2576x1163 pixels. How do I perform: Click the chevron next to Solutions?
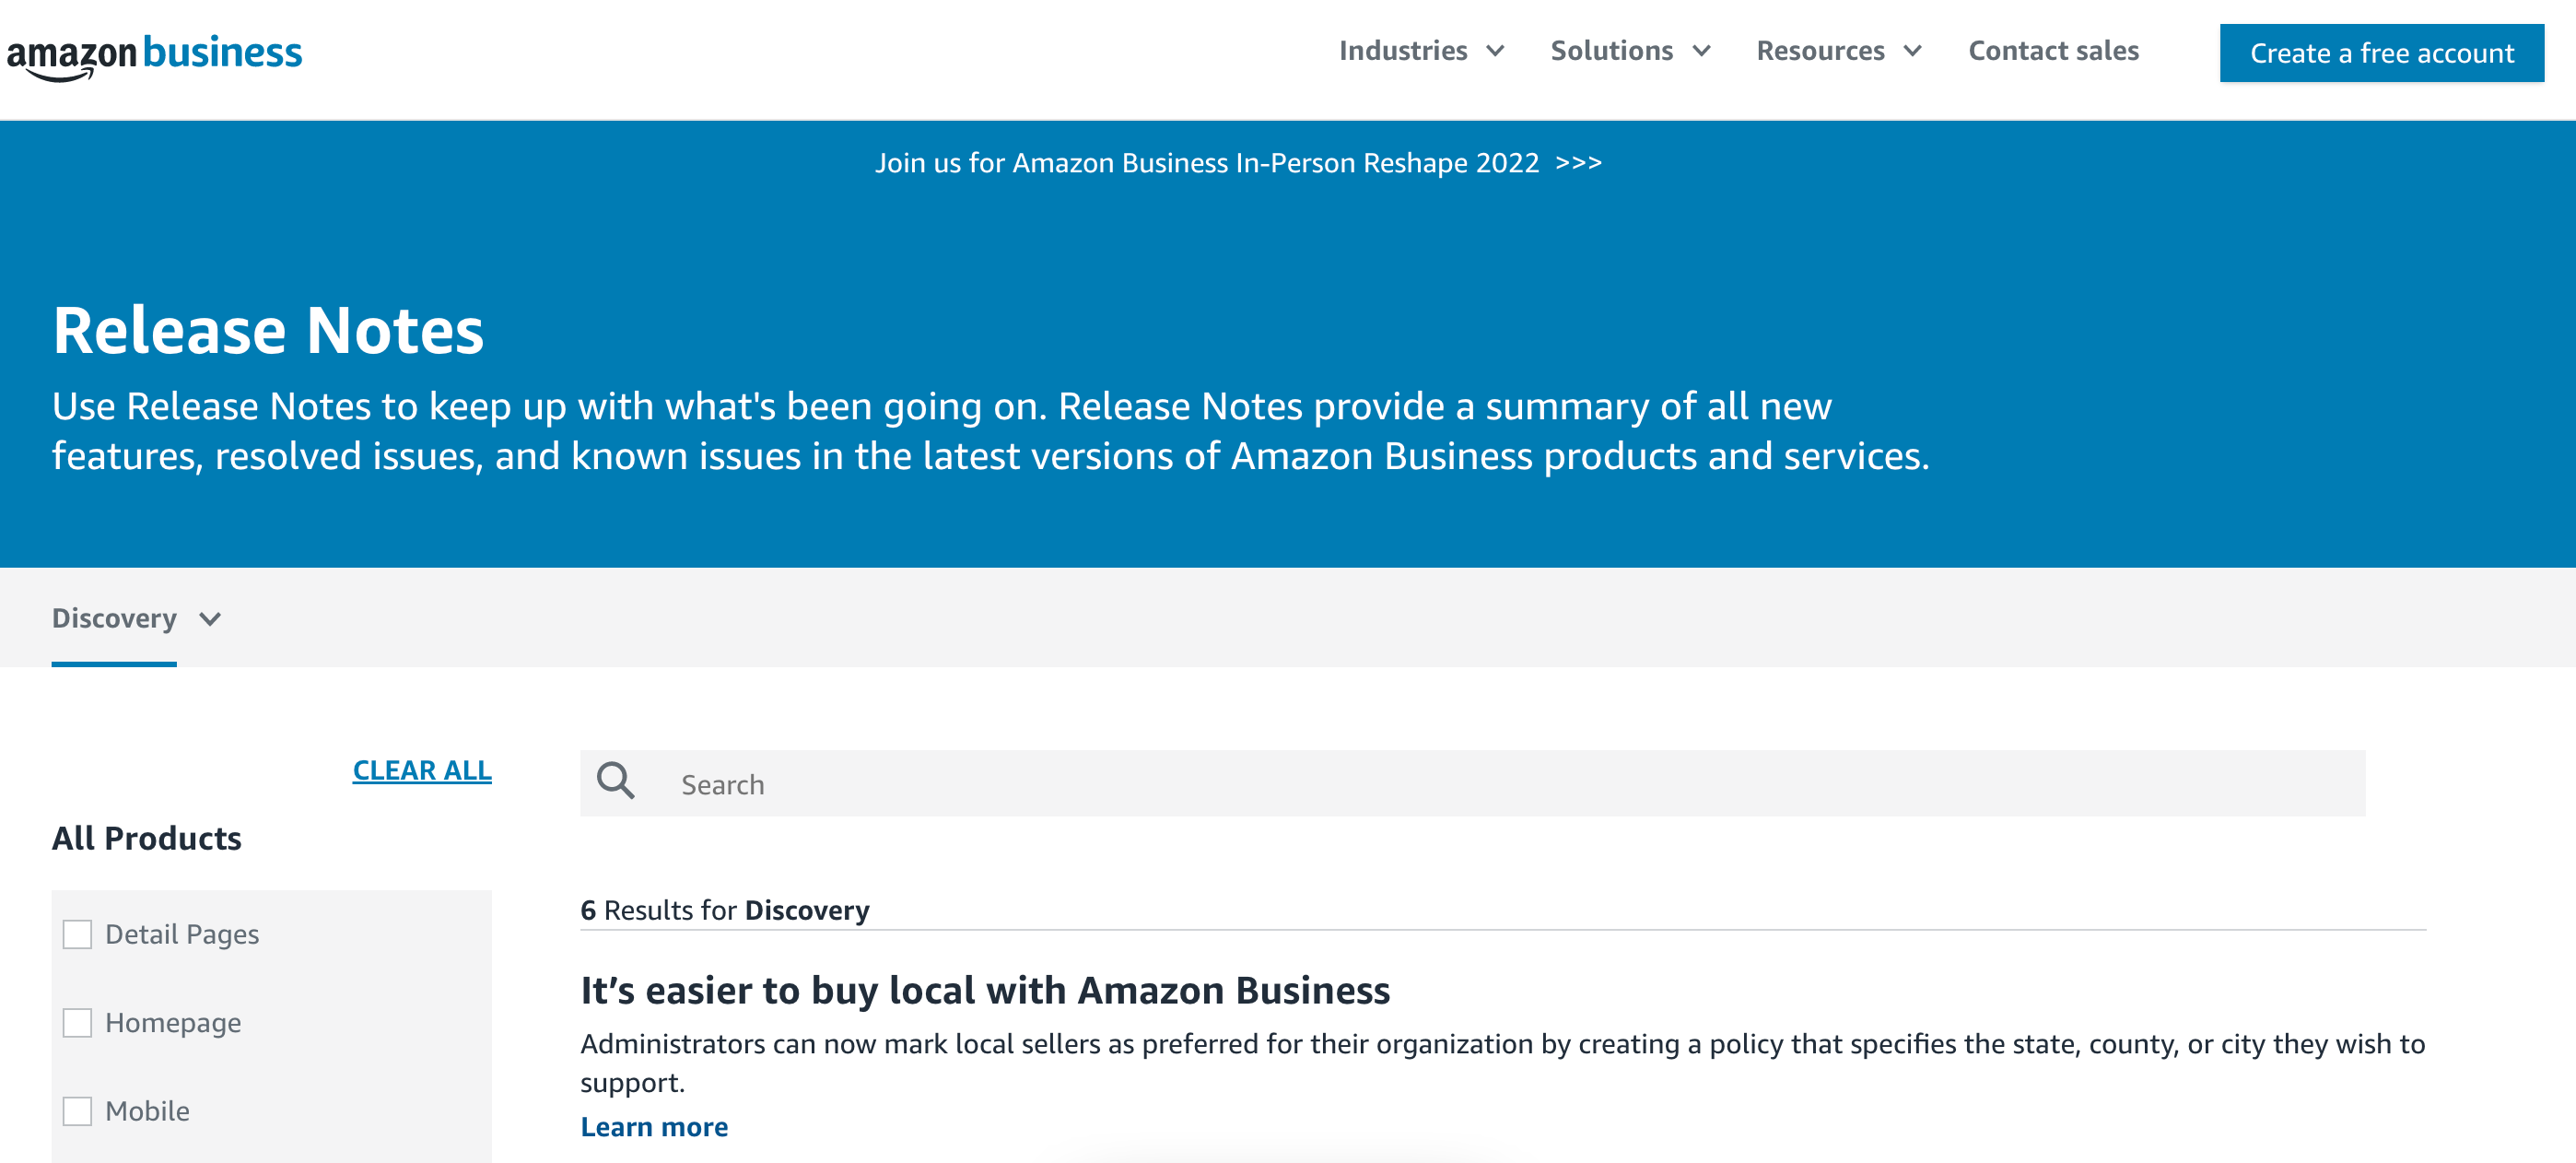click(x=1701, y=51)
